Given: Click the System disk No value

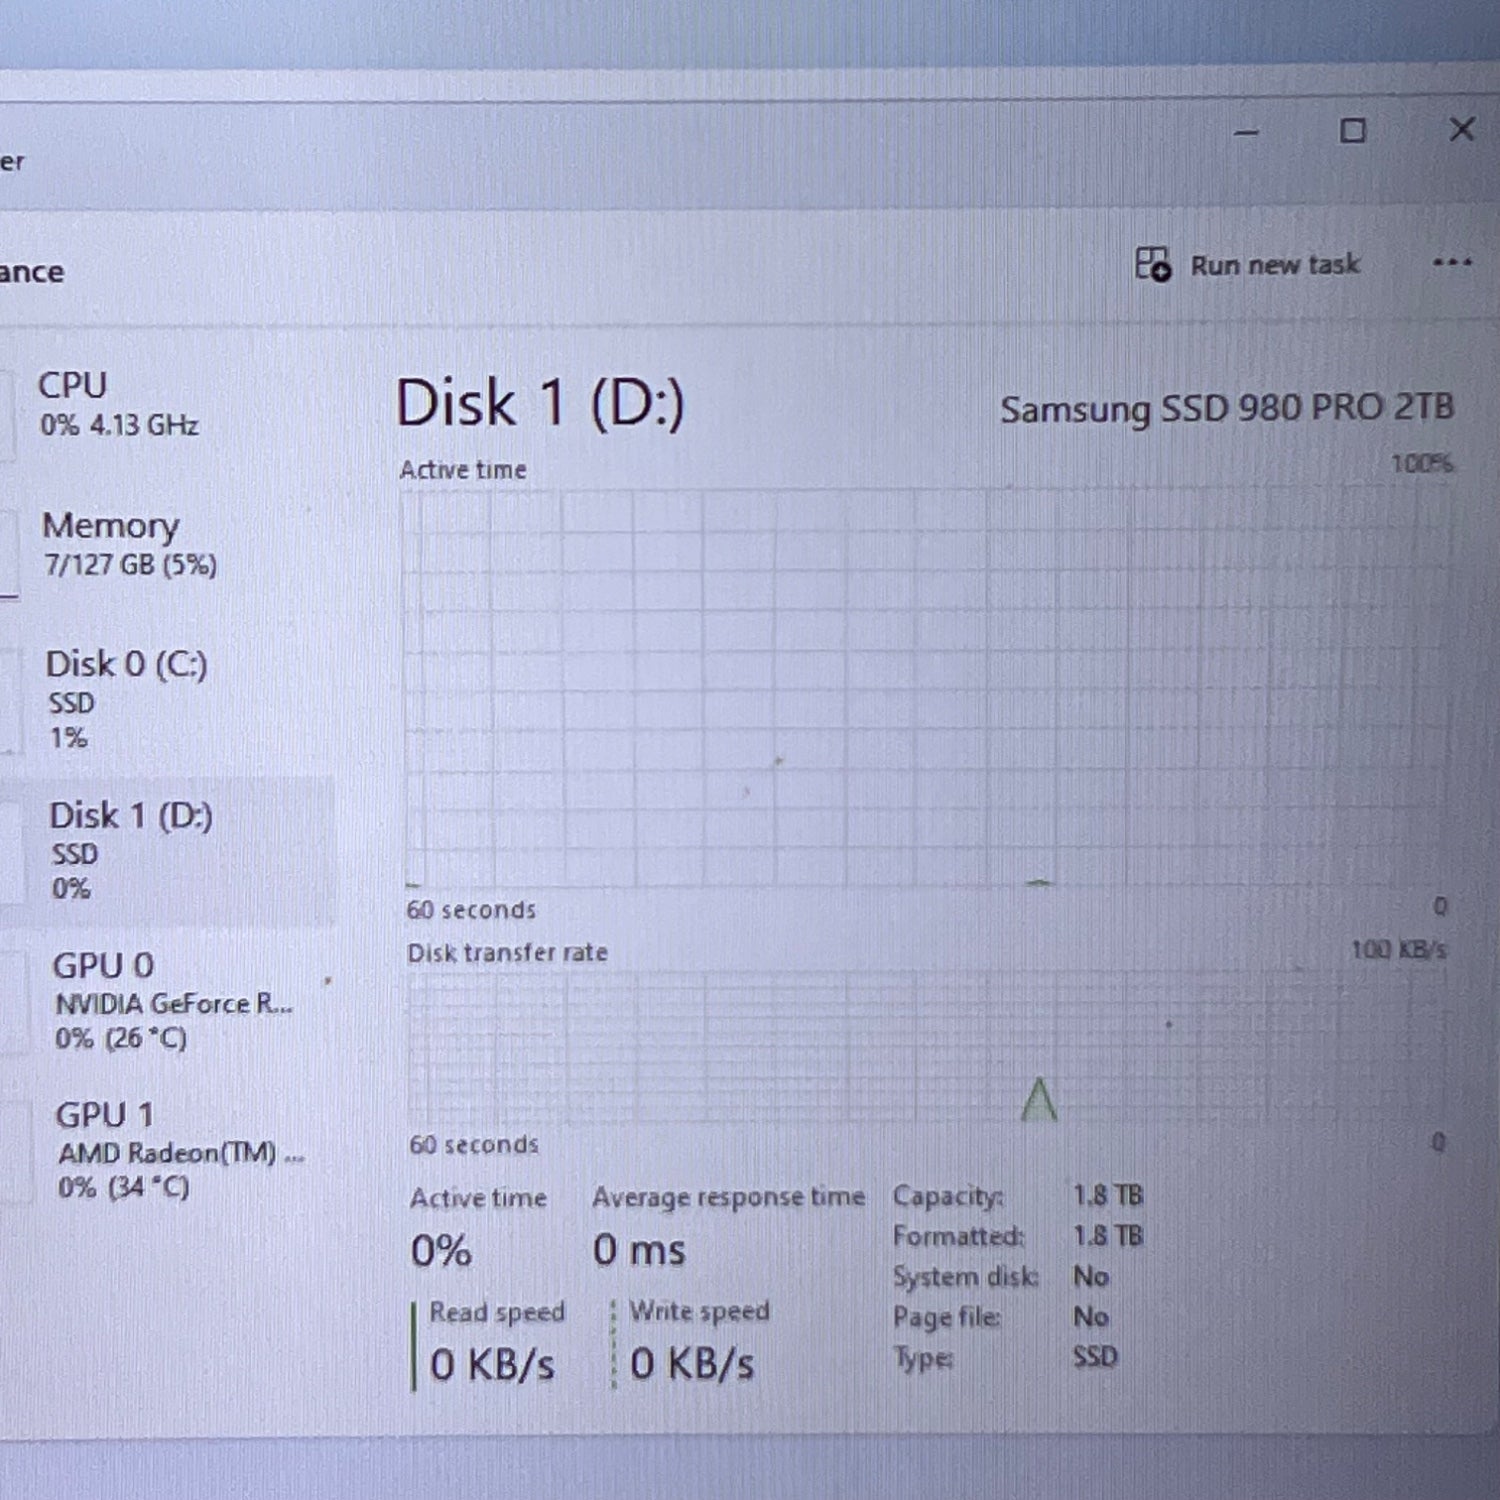Looking at the screenshot, I should tap(1091, 1276).
